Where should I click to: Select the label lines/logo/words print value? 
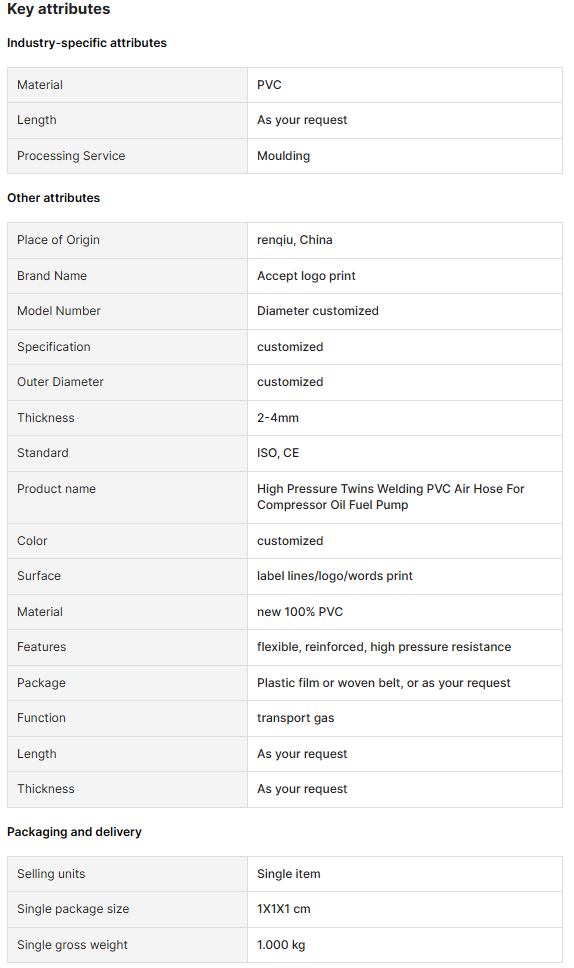click(x=335, y=575)
